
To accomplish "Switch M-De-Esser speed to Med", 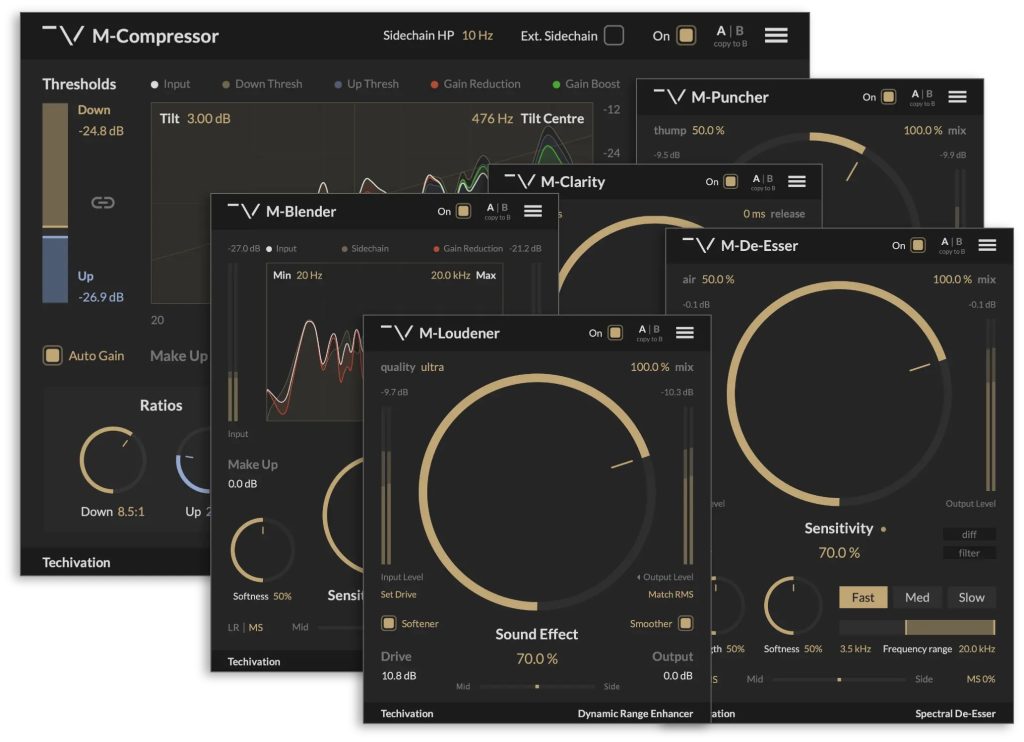I will [917, 597].
